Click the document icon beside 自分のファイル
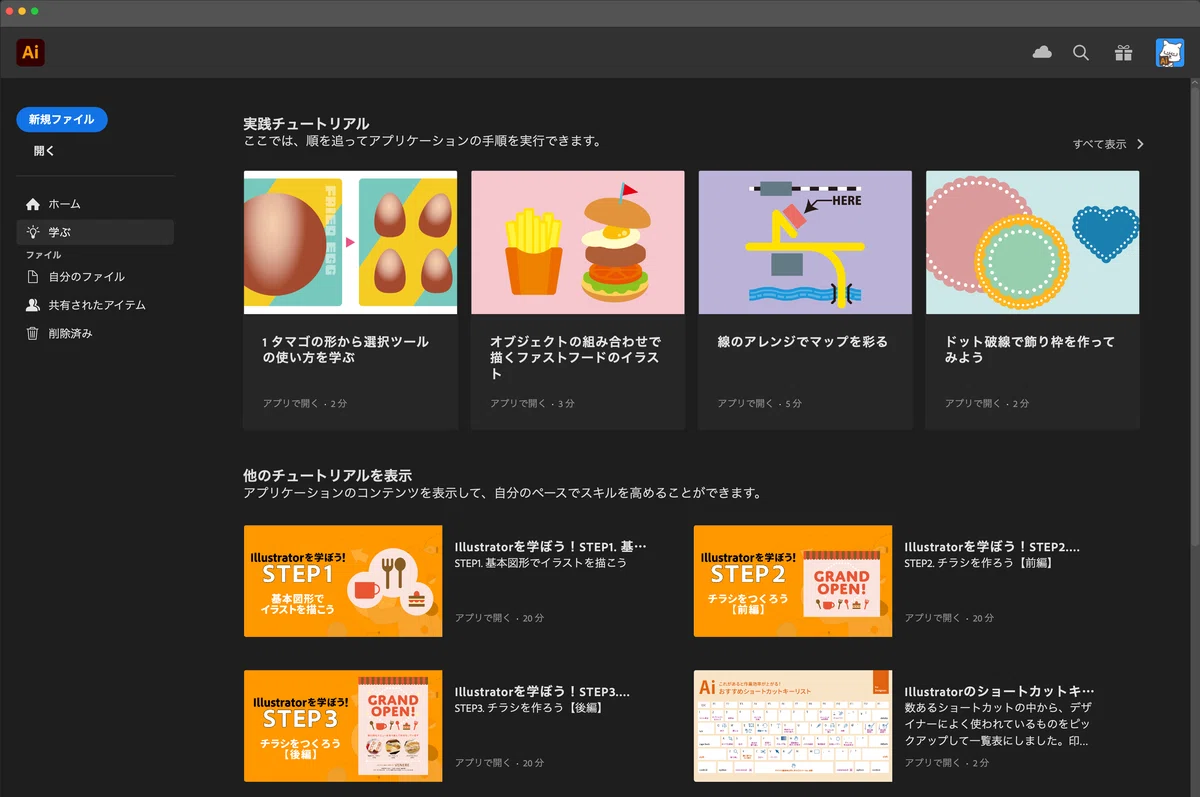1200x797 pixels. tap(33, 277)
